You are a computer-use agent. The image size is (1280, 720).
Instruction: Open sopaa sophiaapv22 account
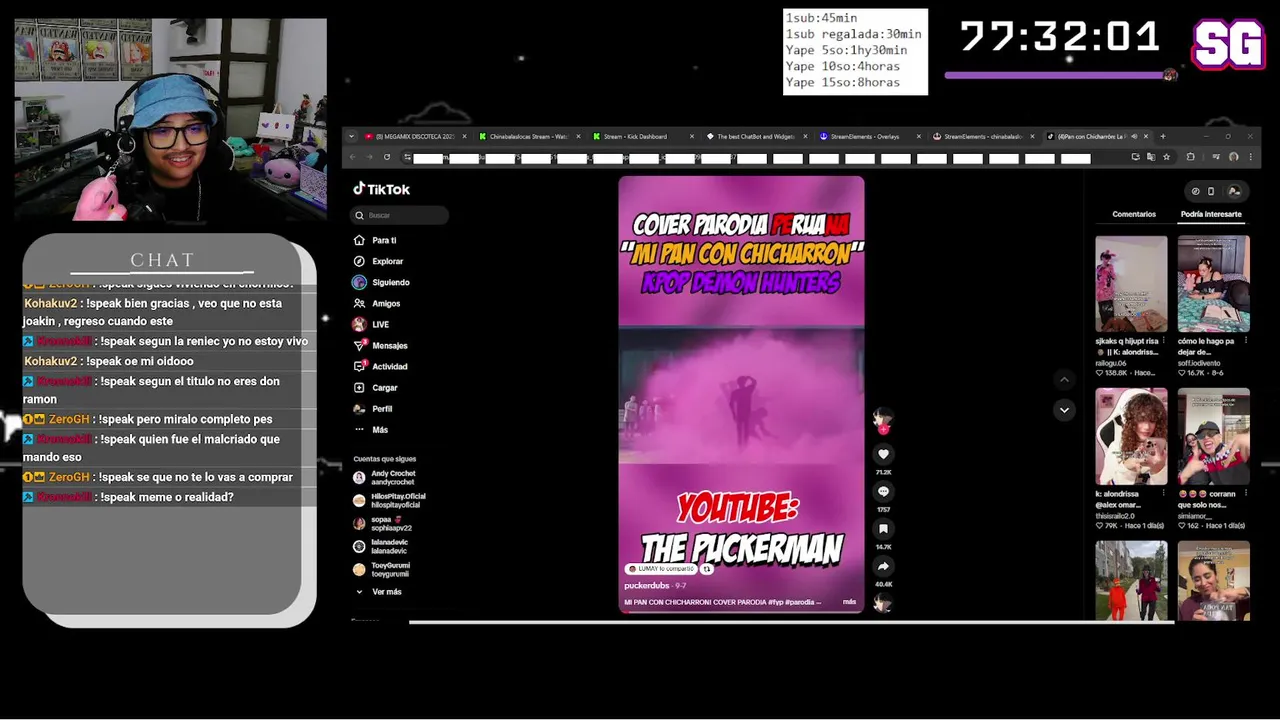(x=383, y=523)
